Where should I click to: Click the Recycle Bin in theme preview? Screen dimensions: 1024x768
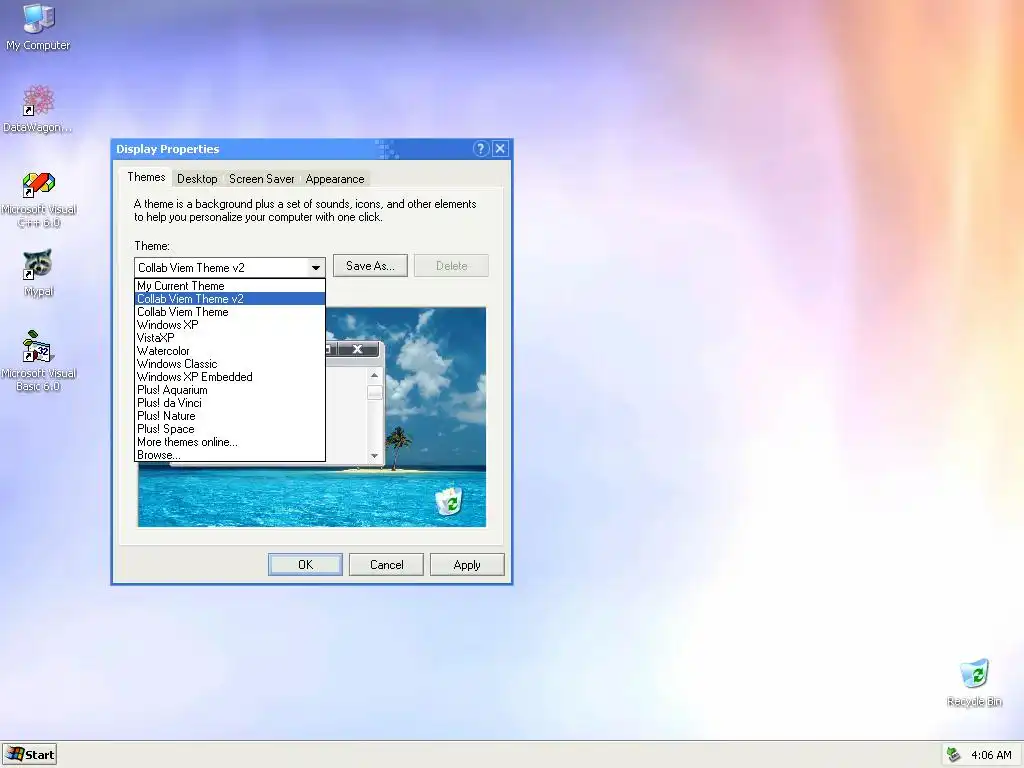449,502
